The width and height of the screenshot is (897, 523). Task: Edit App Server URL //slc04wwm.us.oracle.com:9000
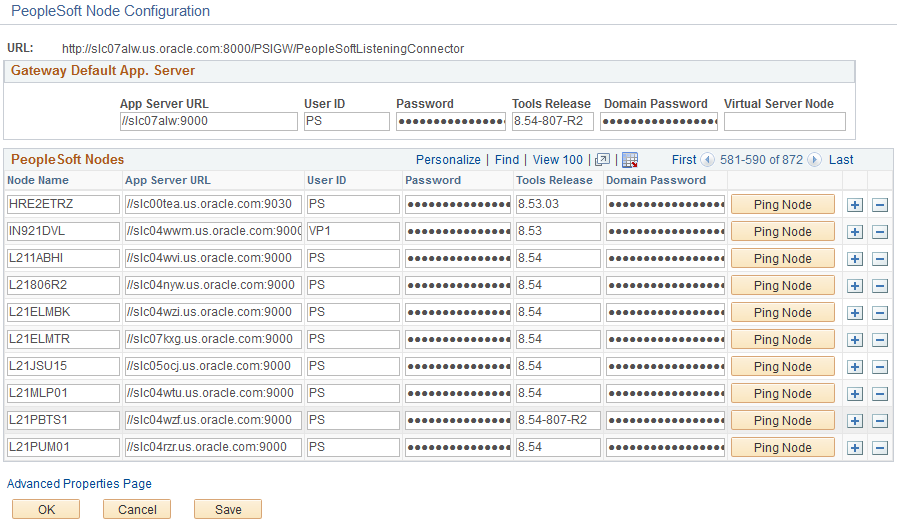tap(213, 231)
